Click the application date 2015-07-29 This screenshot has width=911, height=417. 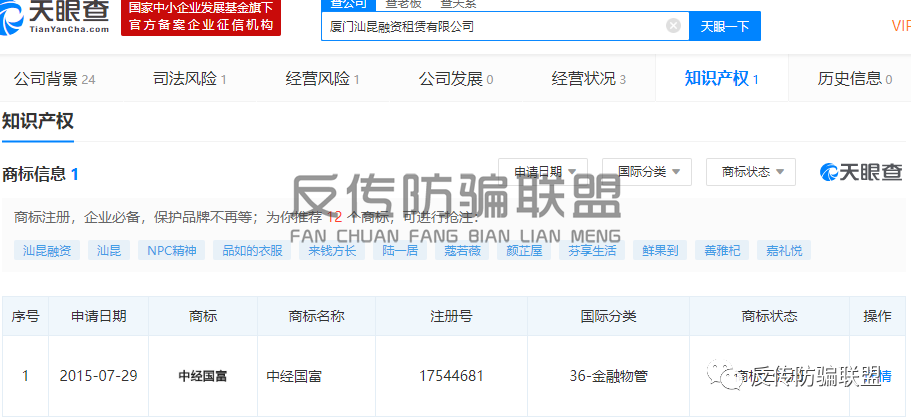coord(98,376)
